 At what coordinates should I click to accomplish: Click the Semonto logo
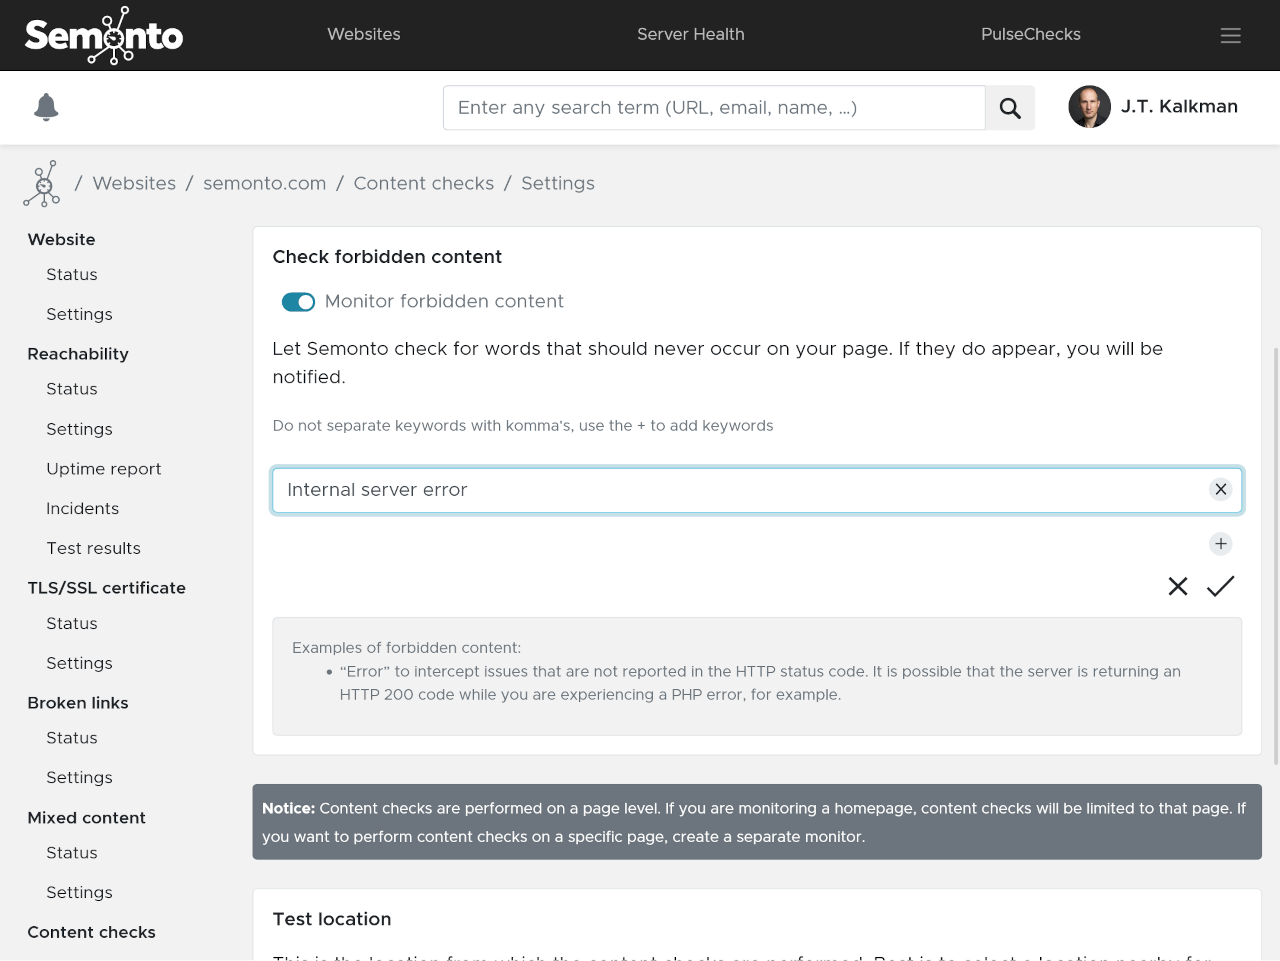point(104,36)
